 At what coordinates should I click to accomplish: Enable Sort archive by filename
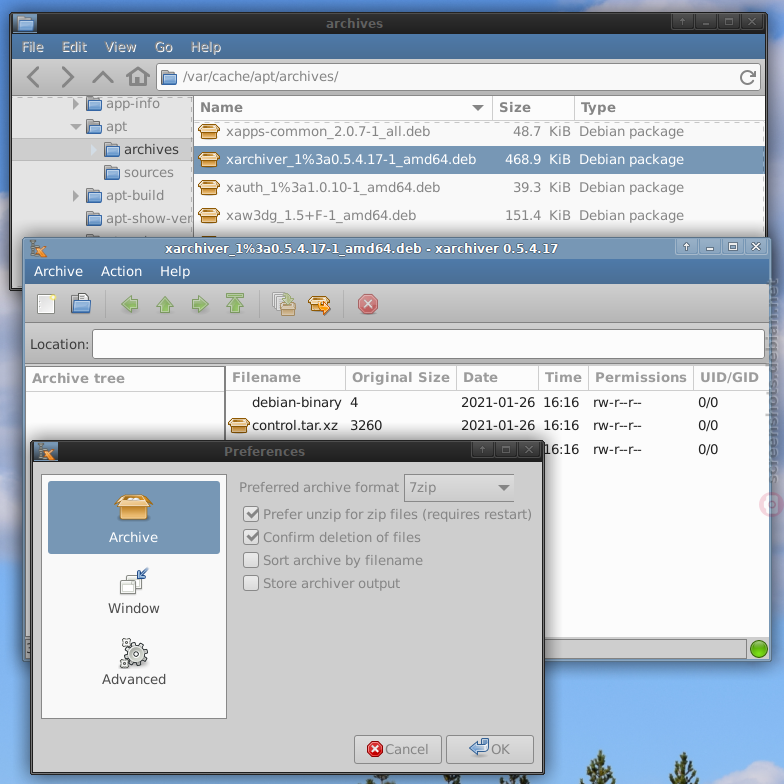[251, 560]
